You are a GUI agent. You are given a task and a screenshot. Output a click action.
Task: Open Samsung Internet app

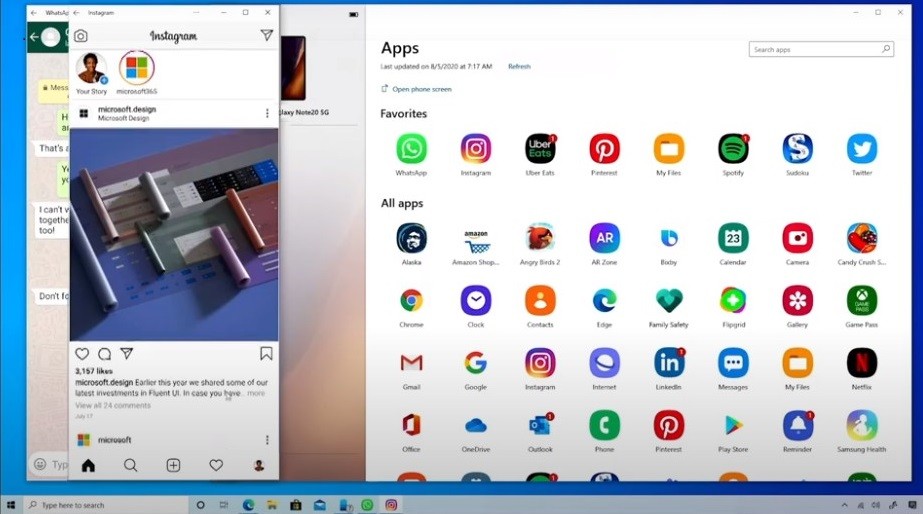click(605, 363)
